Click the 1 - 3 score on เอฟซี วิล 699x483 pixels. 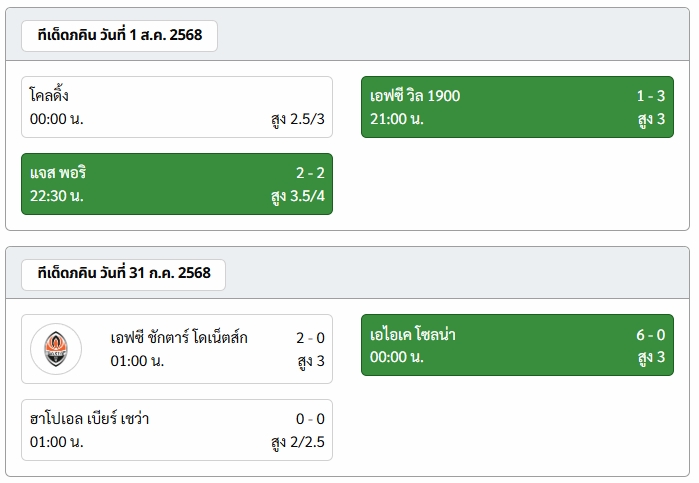650,95
